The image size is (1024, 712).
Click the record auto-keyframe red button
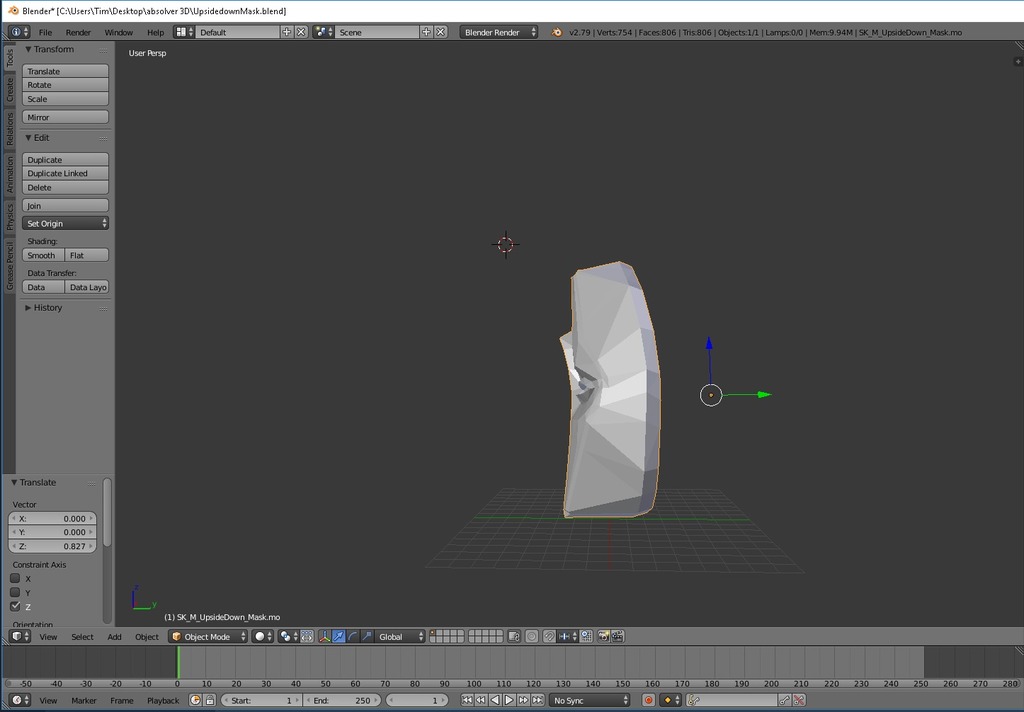(648, 700)
